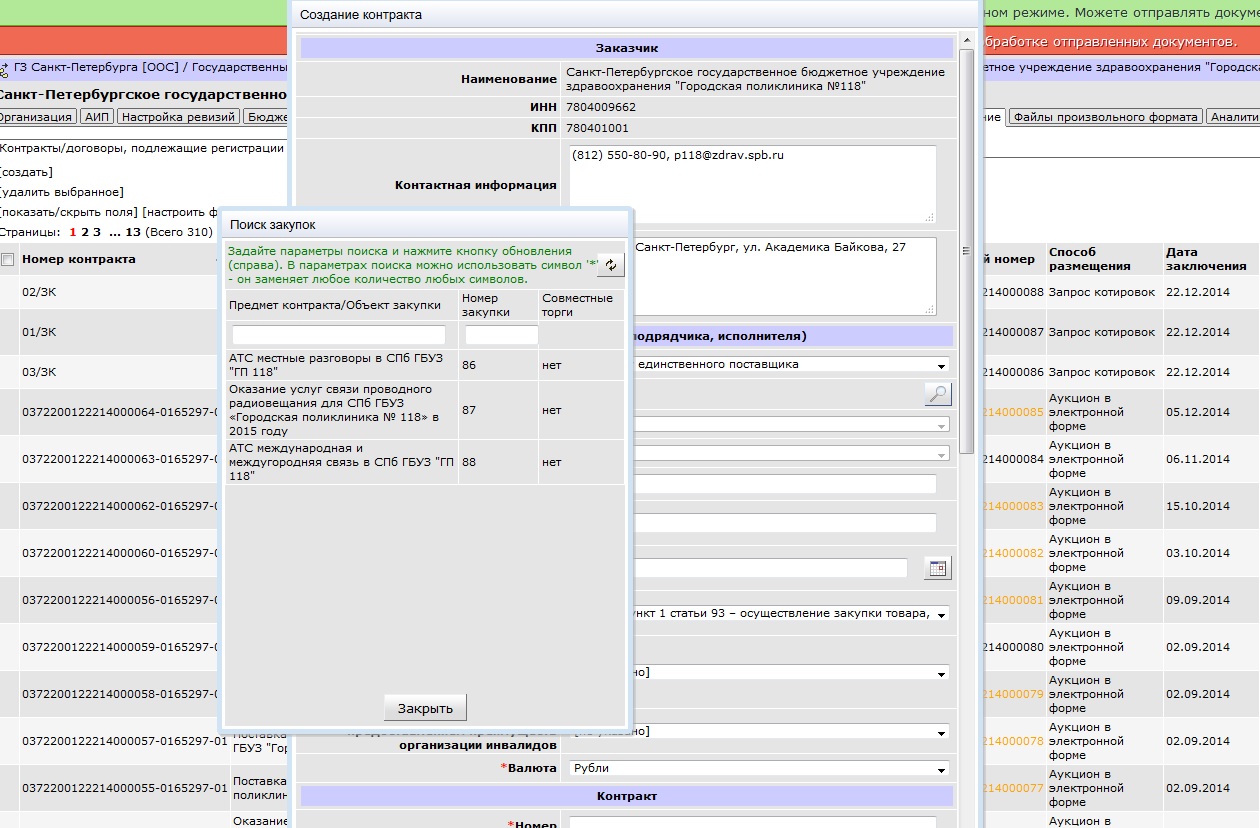Image resolution: width=1260 pixels, height=828 pixels.
Task: Tick the select-all checkbox near Номер контракта
Action: click(x=8, y=260)
